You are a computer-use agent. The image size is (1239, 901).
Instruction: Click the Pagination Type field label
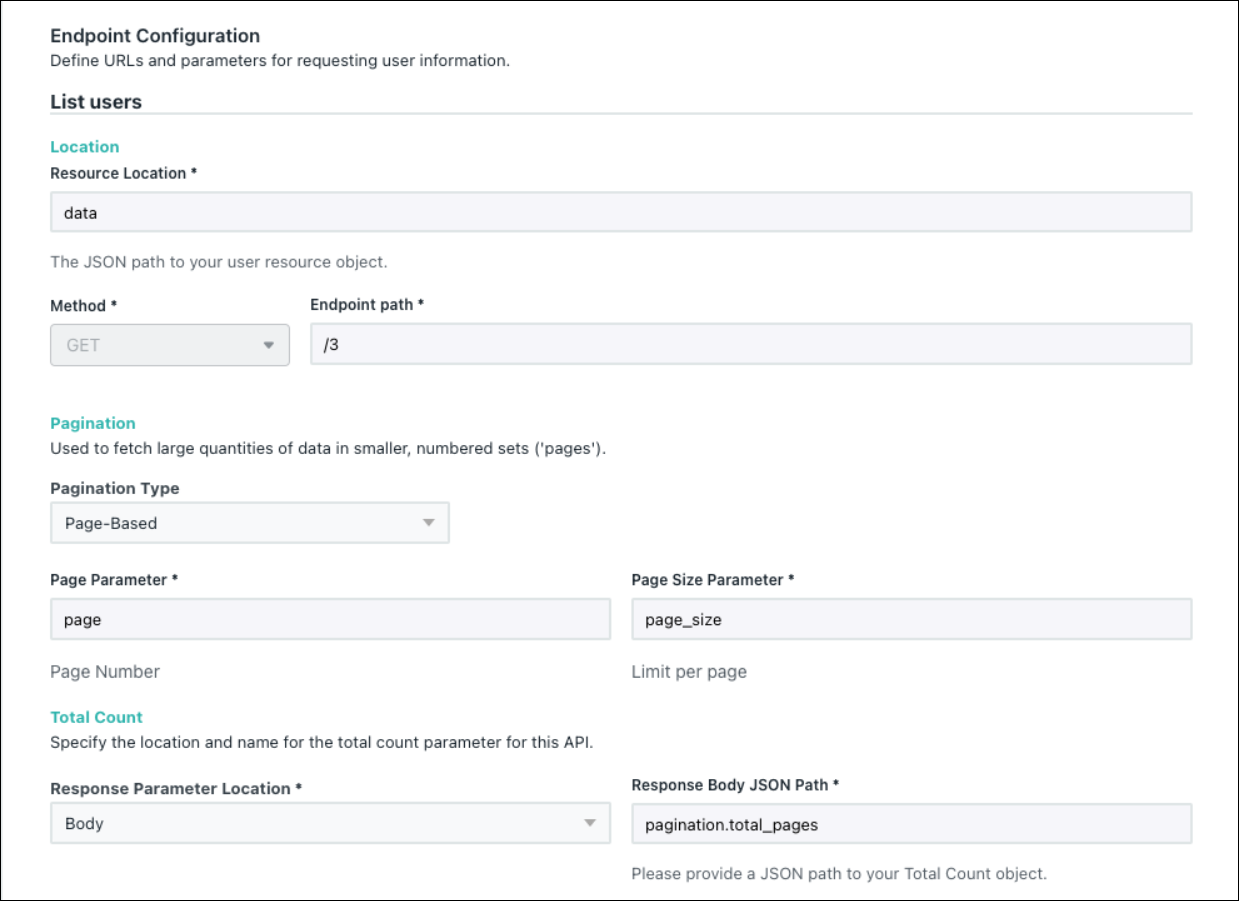[x=115, y=489]
